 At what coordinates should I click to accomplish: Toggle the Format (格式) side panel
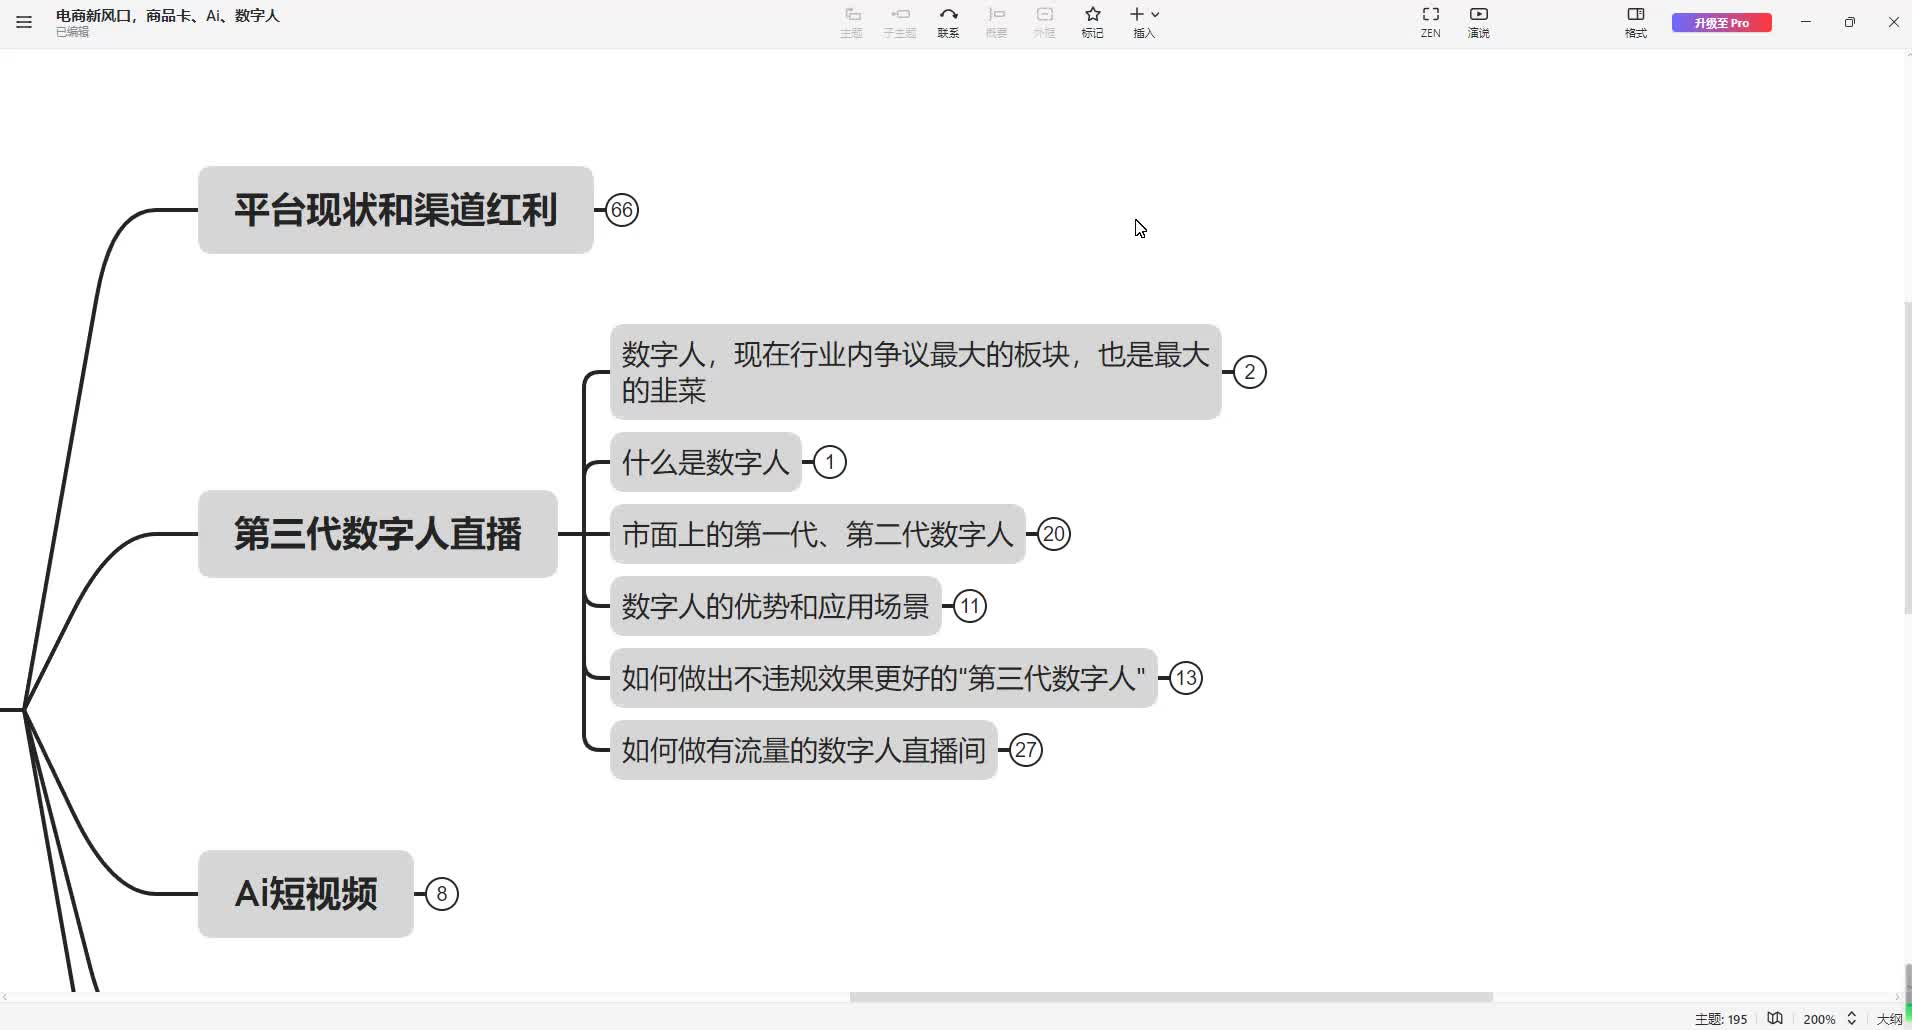point(1636,22)
